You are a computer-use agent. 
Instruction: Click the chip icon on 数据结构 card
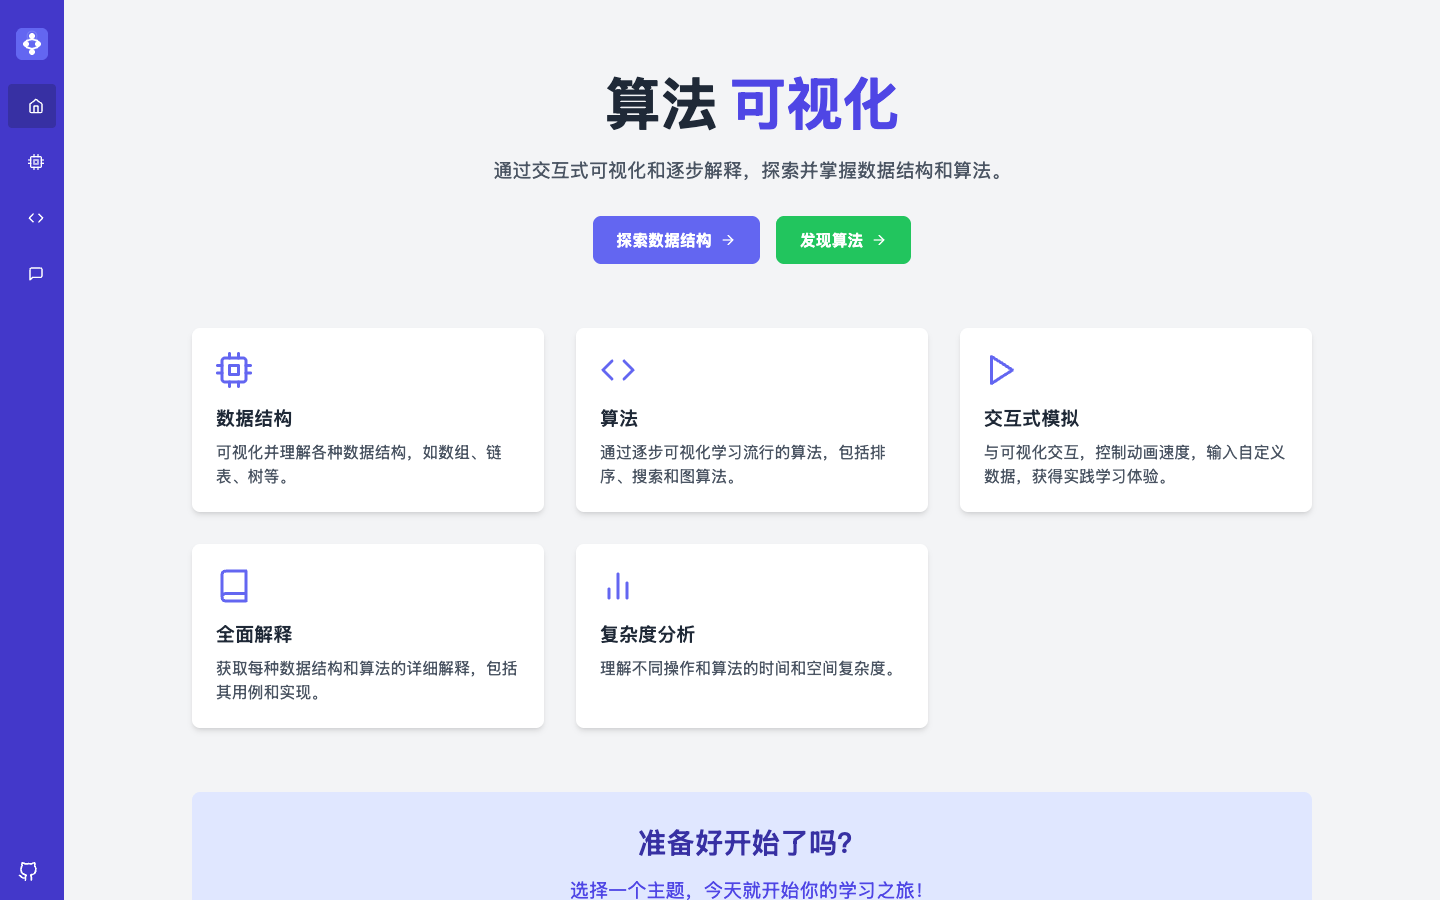click(x=234, y=370)
